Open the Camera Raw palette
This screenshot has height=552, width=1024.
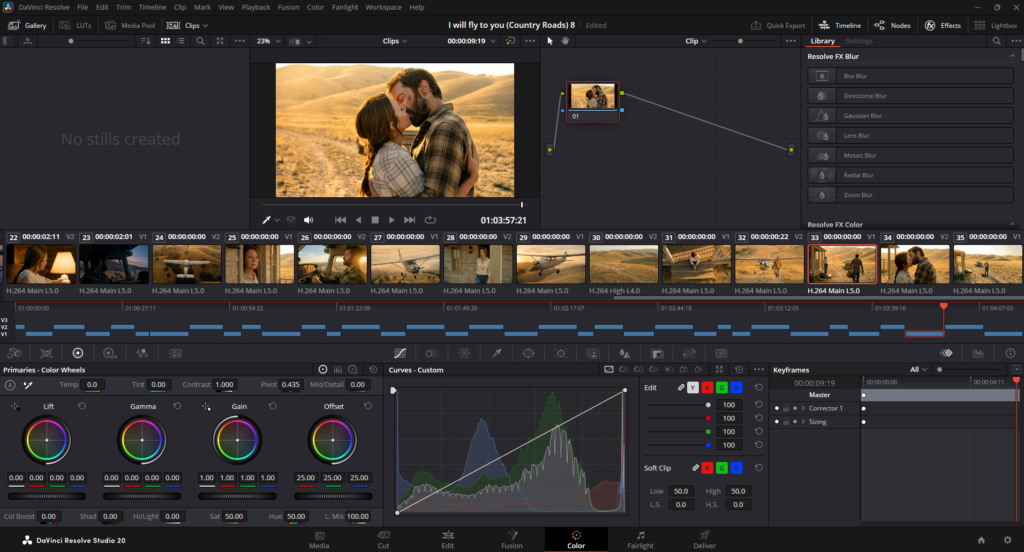[x=14, y=353]
